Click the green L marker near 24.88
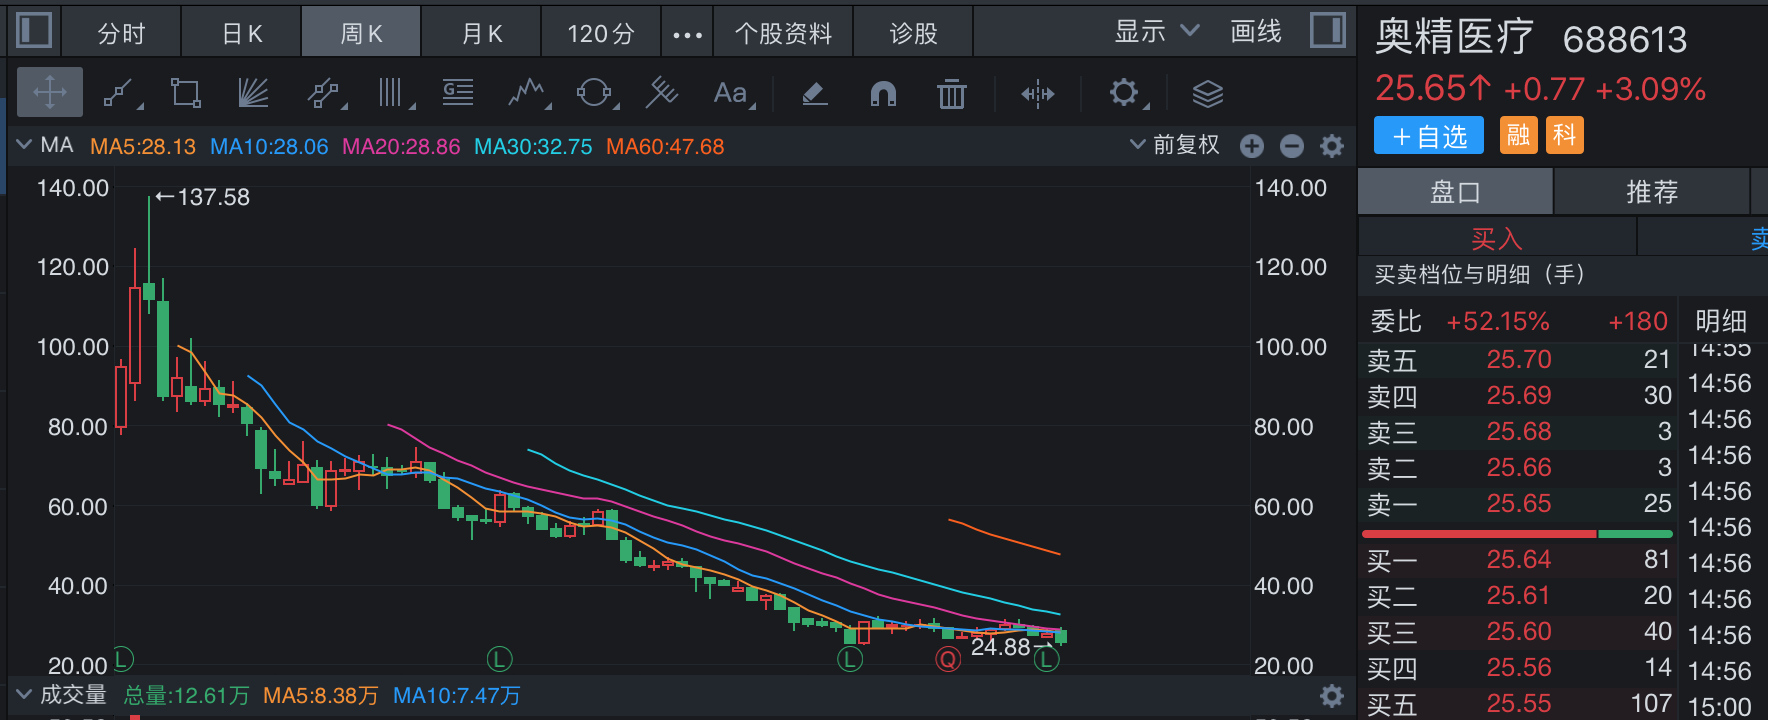The height and width of the screenshot is (720, 1768). pyautogui.click(x=1046, y=660)
